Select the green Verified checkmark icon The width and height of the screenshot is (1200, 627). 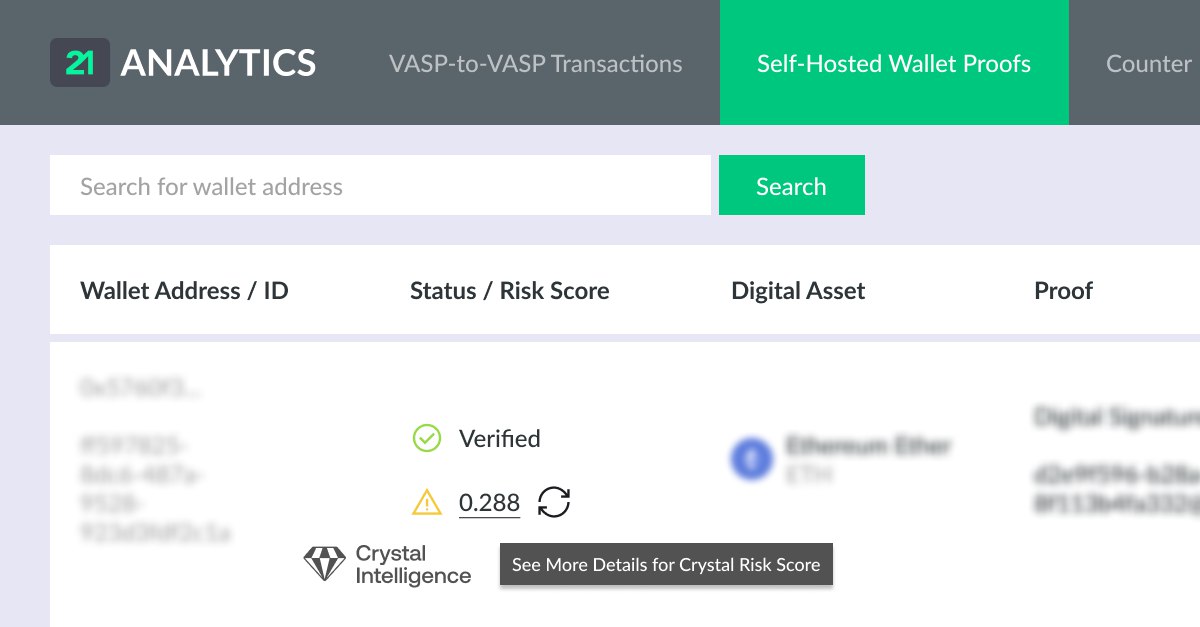click(x=426, y=438)
